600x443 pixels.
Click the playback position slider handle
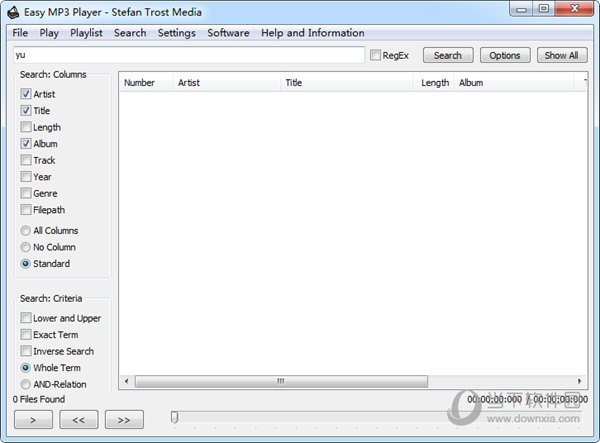(174, 417)
